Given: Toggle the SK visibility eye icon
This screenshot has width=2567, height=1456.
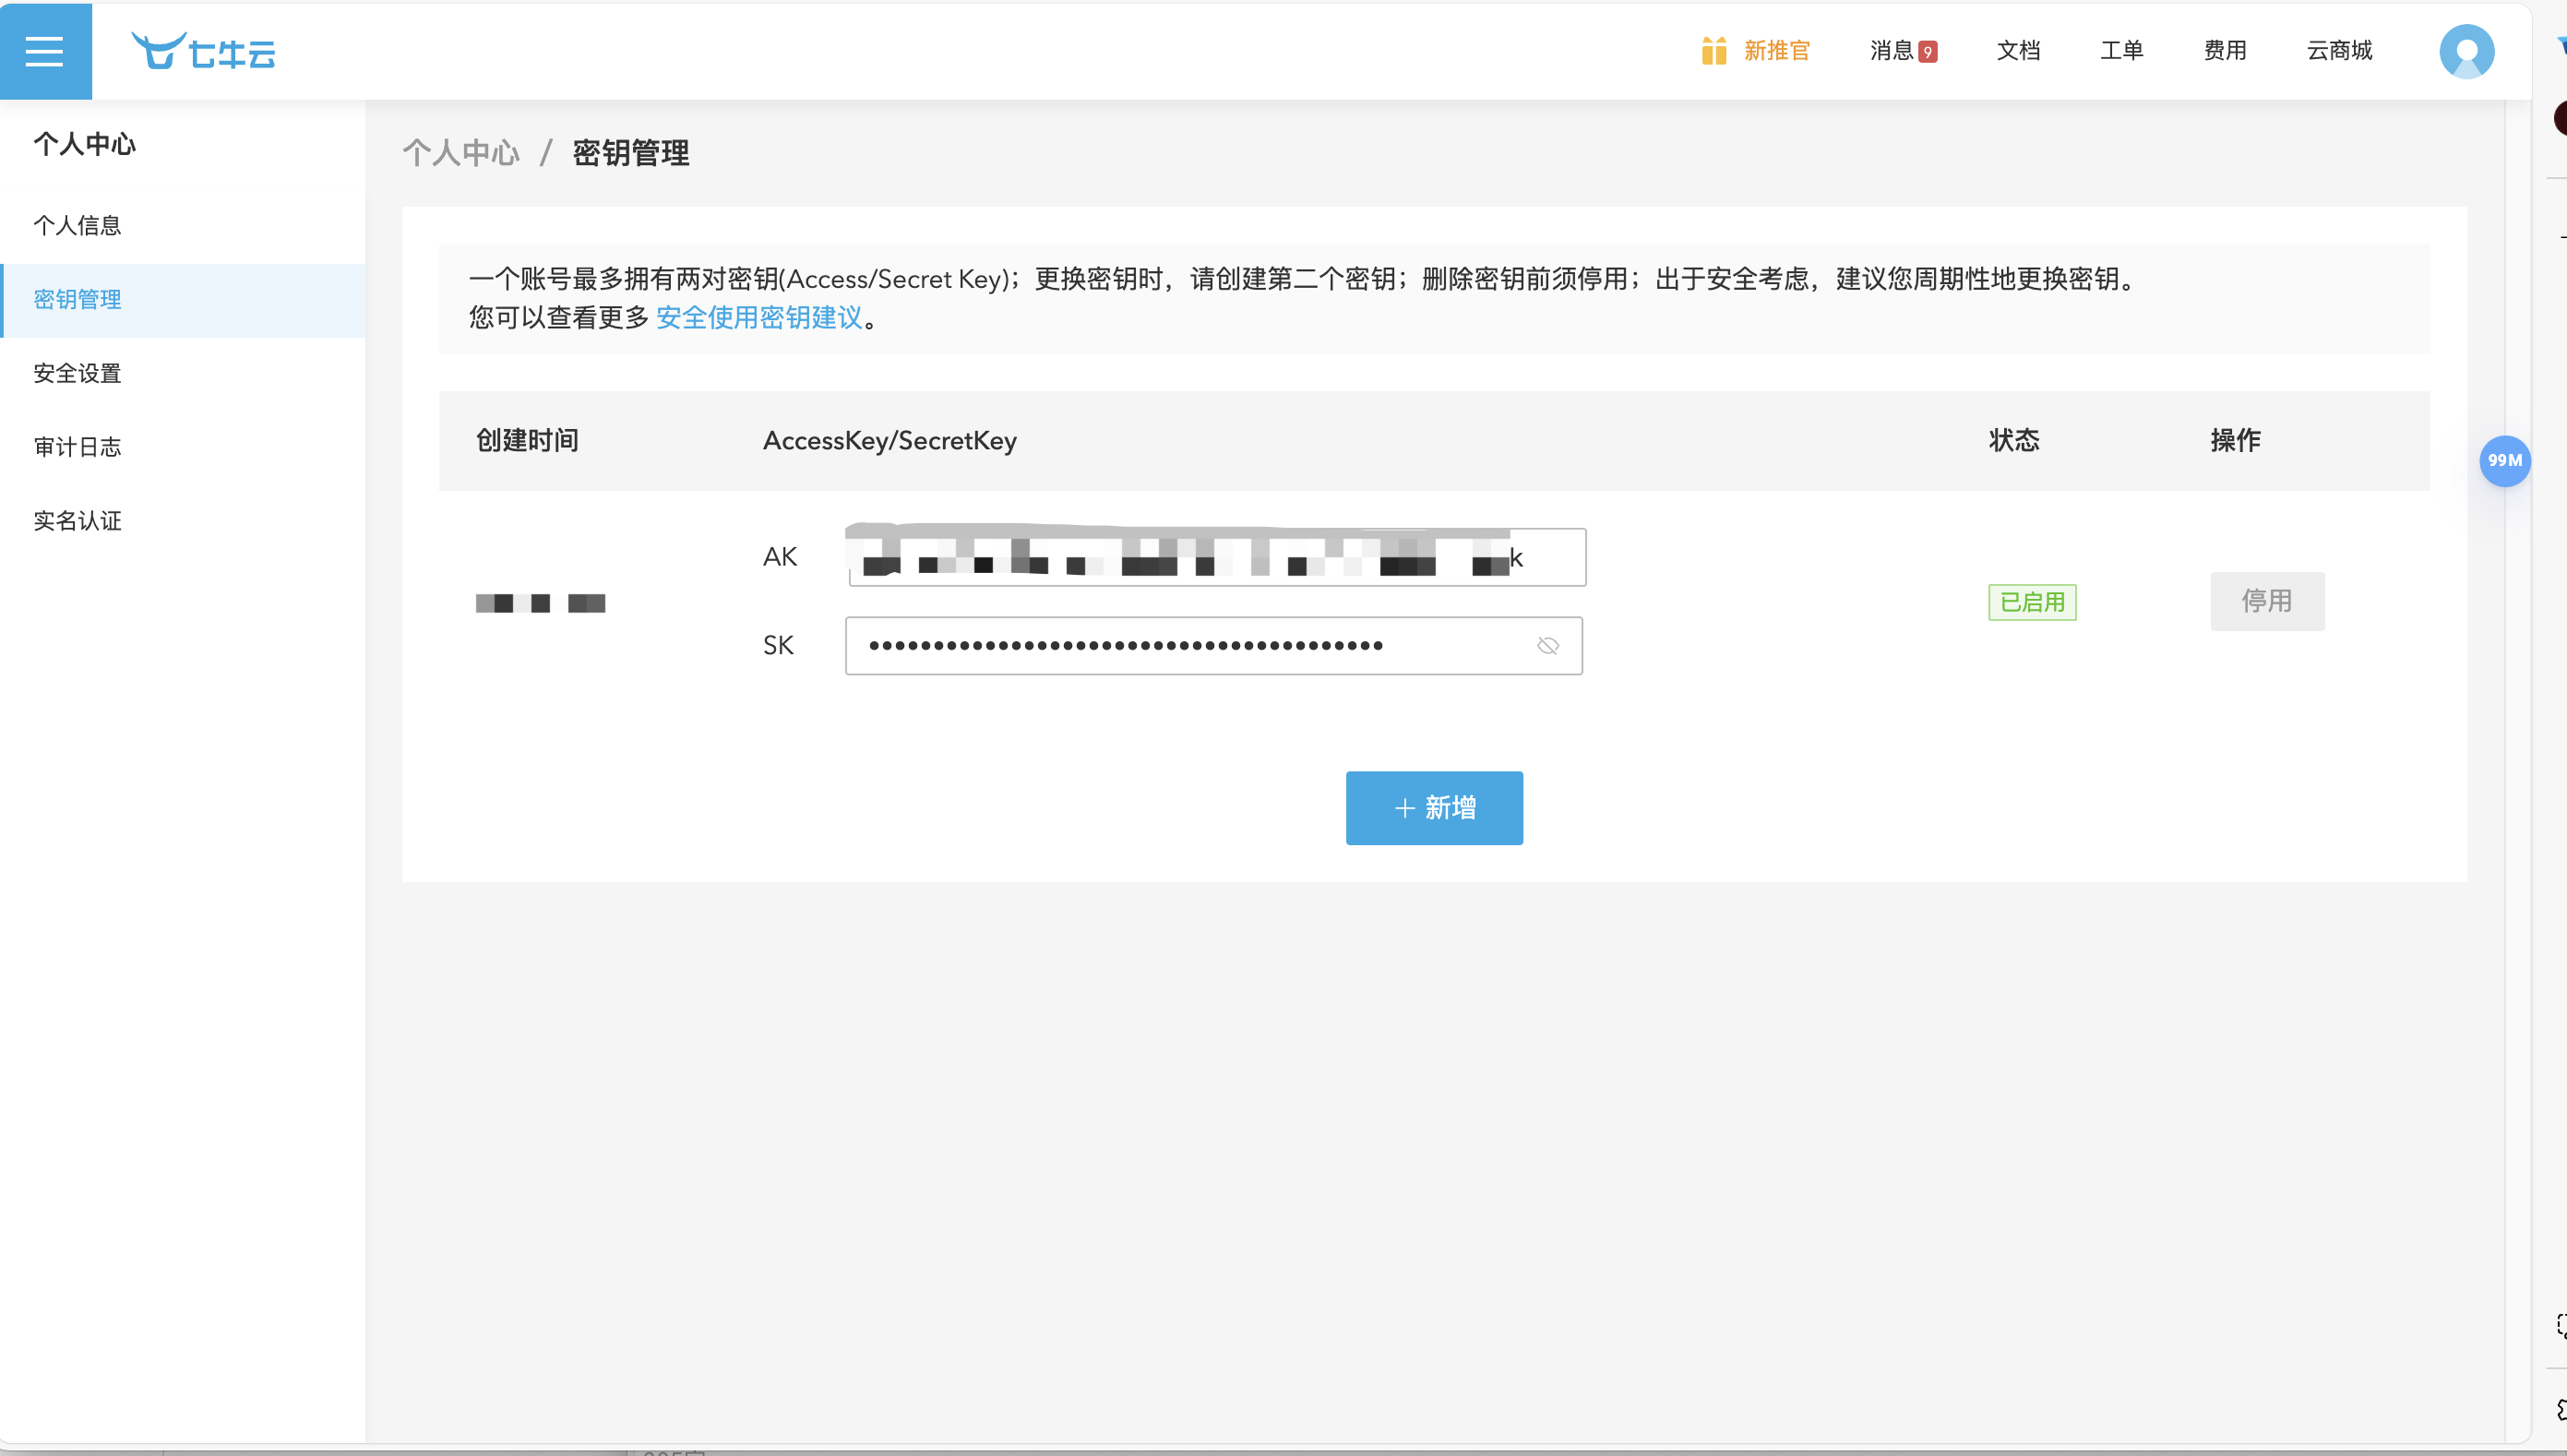Looking at the screenshot, I should pos(1547,646).
